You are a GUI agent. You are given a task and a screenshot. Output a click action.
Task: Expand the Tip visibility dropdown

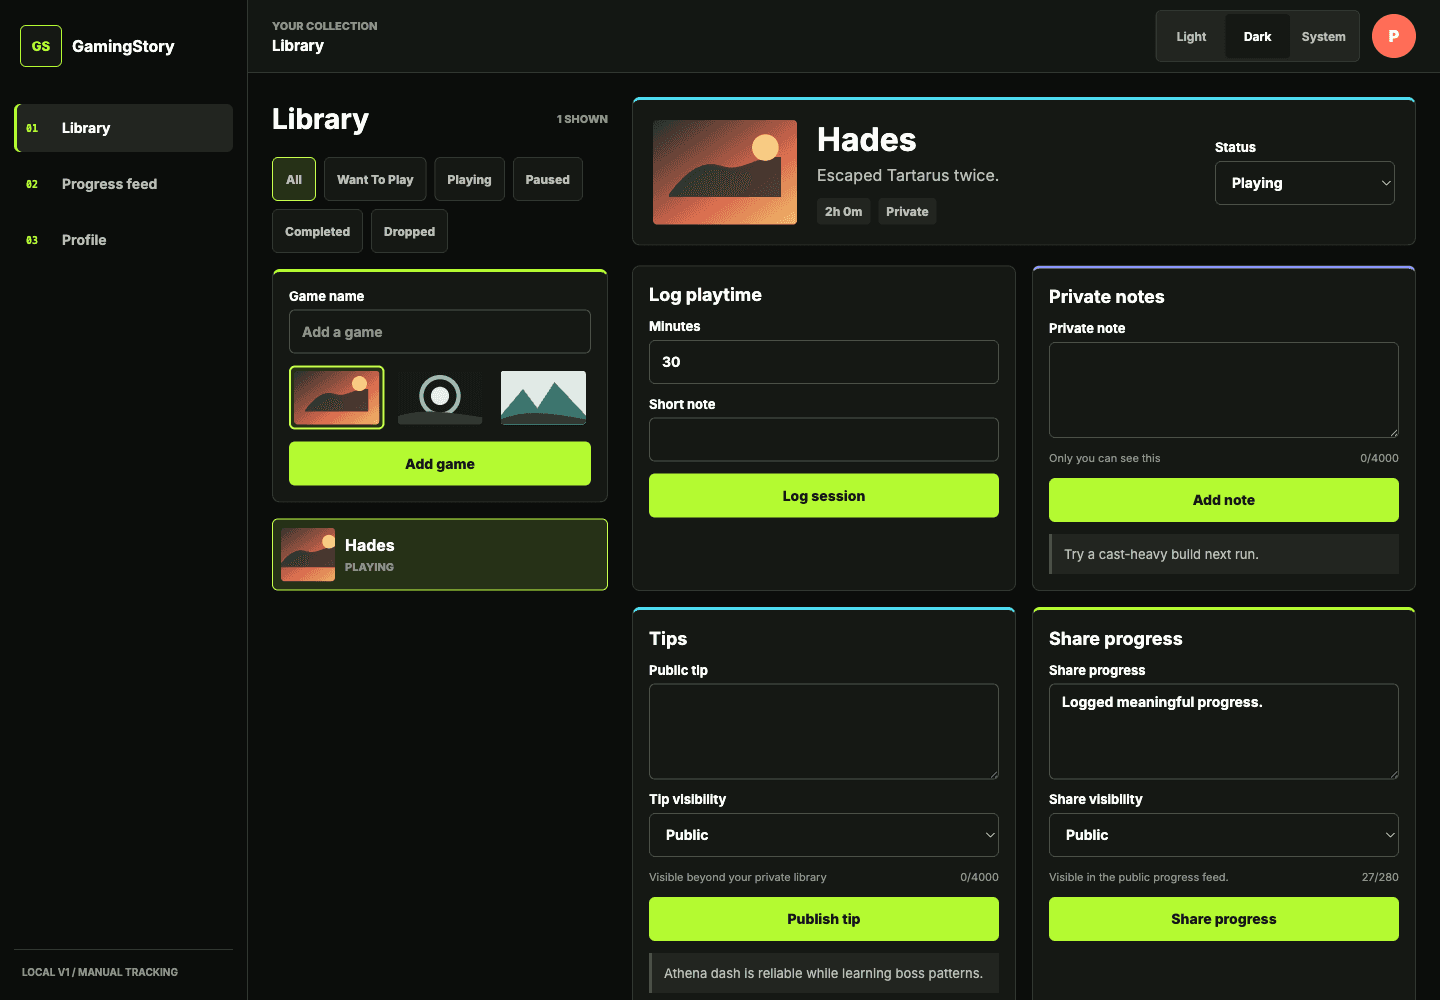(x=824, y=835)
